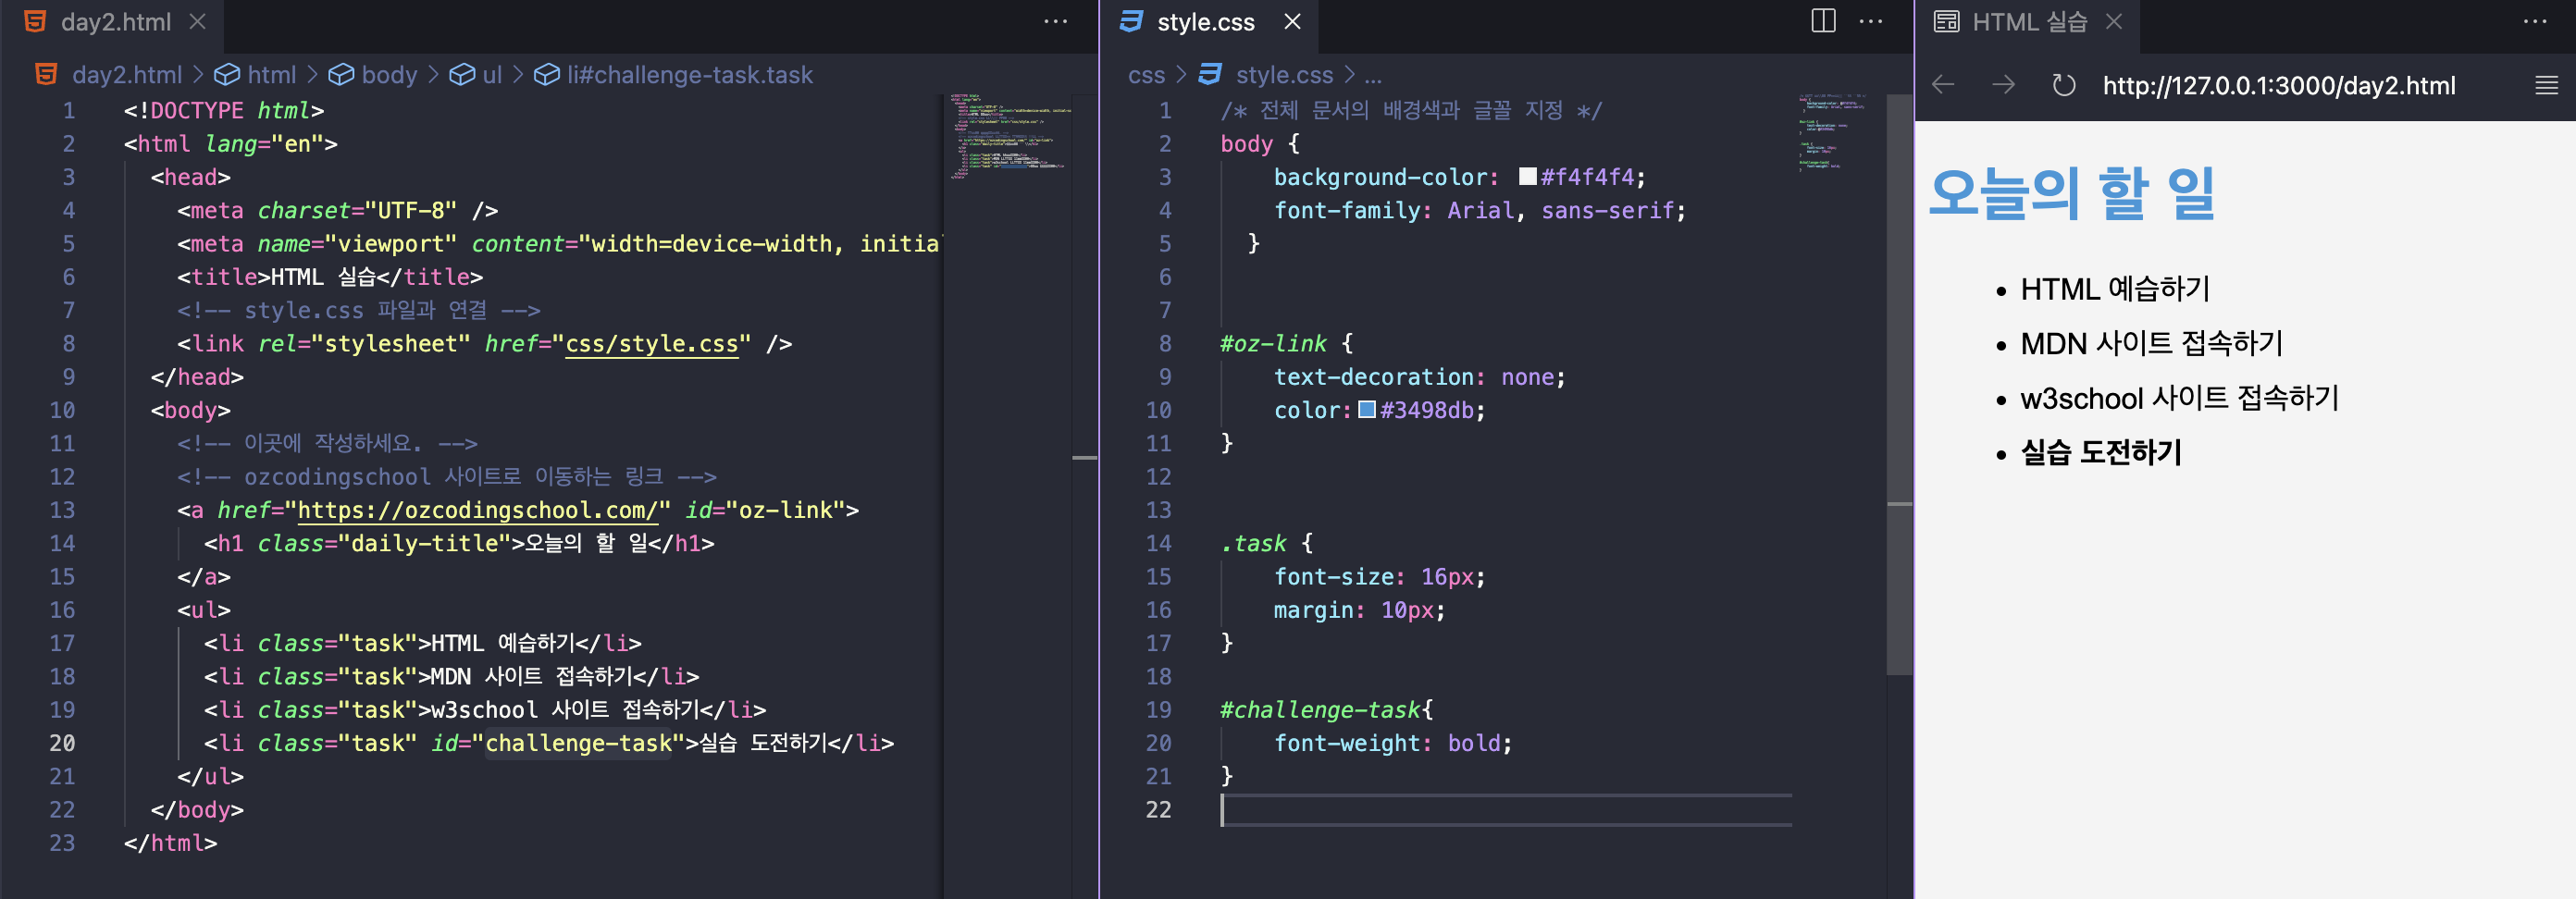Close the HTML 실습 preview tab
The width and height of the screenshot is (2576, 899).
pyautogui.click(x=2113, y=22)
